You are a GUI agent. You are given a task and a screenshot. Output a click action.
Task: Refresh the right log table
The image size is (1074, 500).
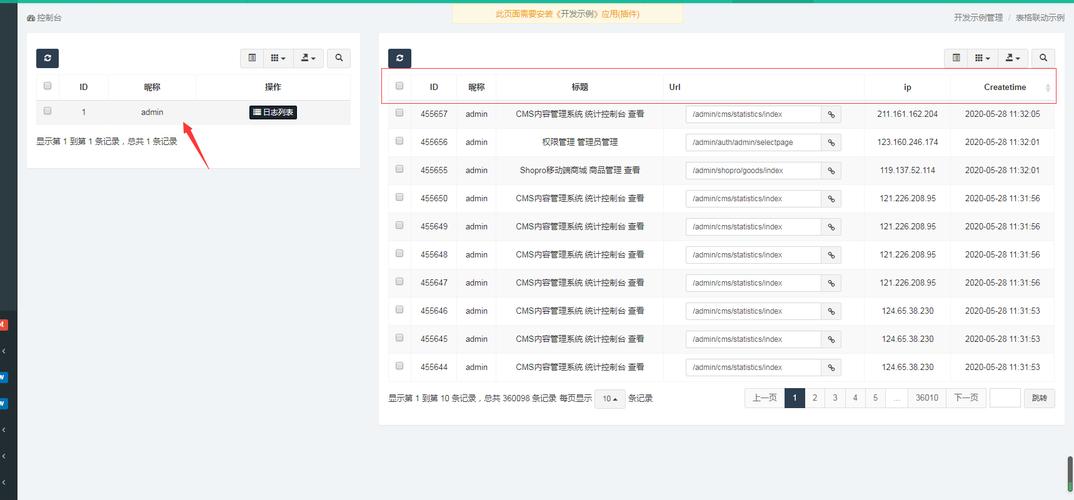point(399,59)
